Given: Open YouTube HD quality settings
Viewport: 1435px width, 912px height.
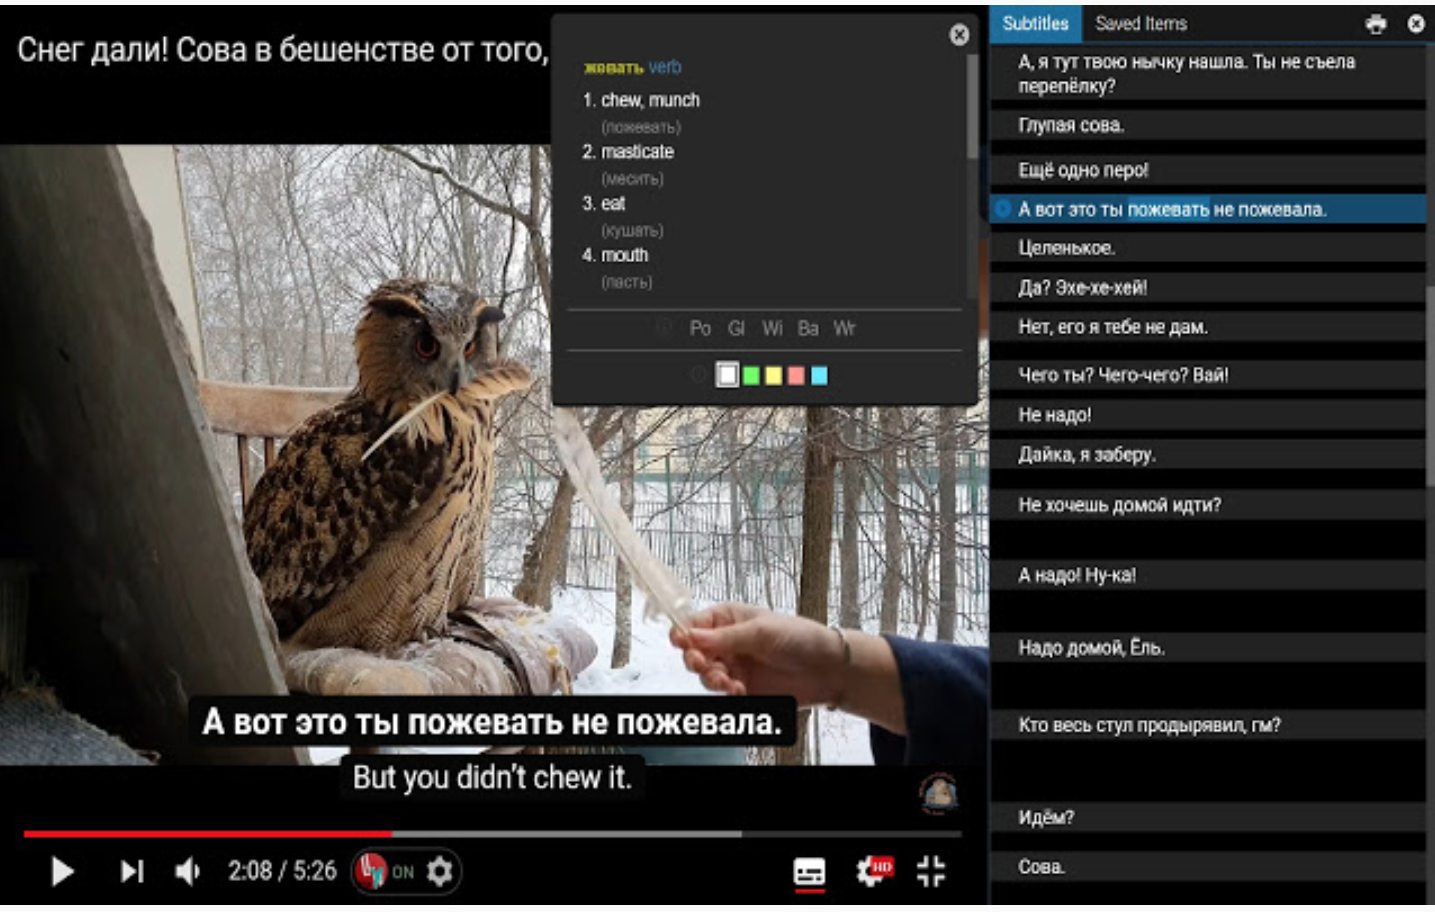Looking at the screenshot, I should [x=873, y=871].
